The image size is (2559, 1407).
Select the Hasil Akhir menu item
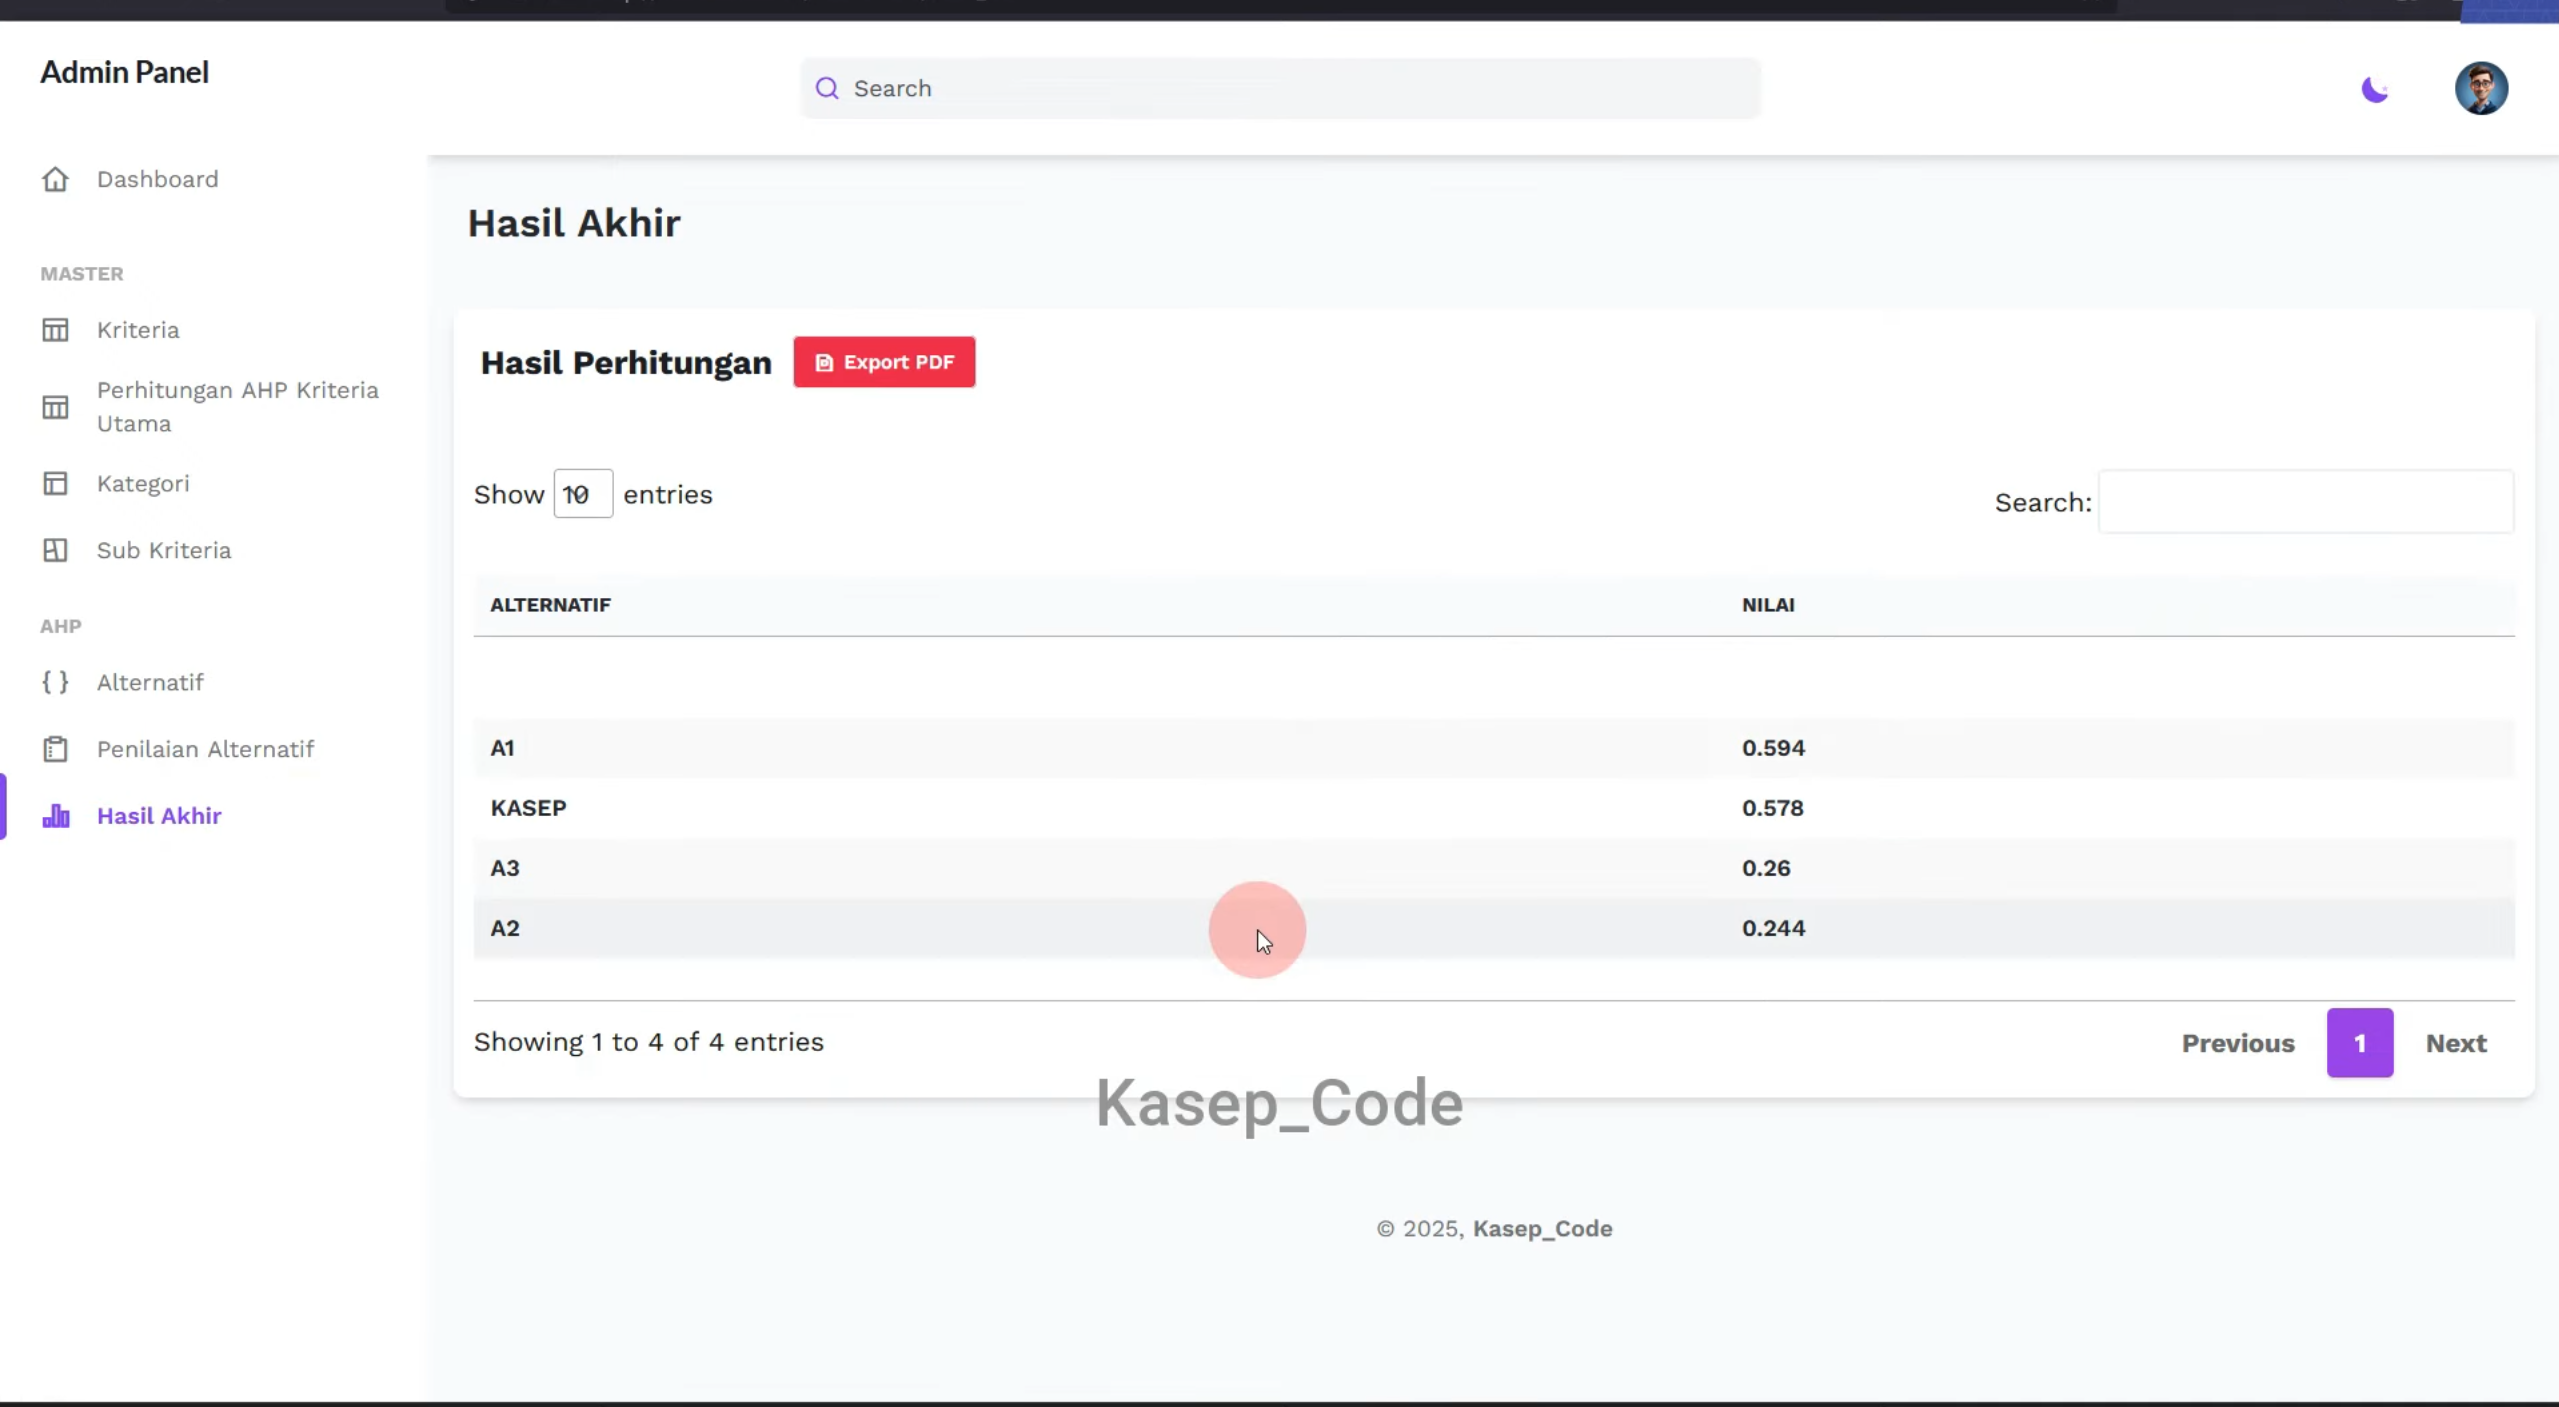(x=159, y=816)
